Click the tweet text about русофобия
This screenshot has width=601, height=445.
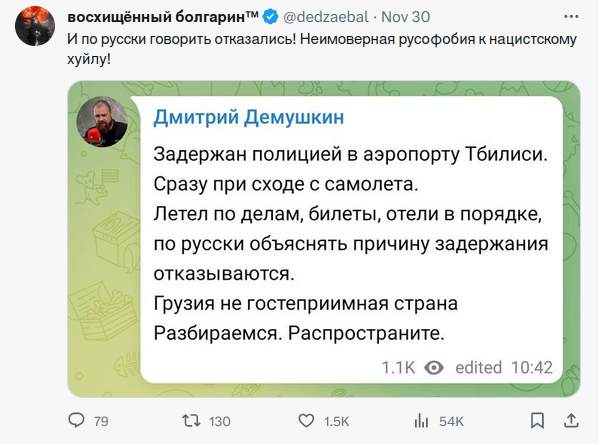point(322,49)
